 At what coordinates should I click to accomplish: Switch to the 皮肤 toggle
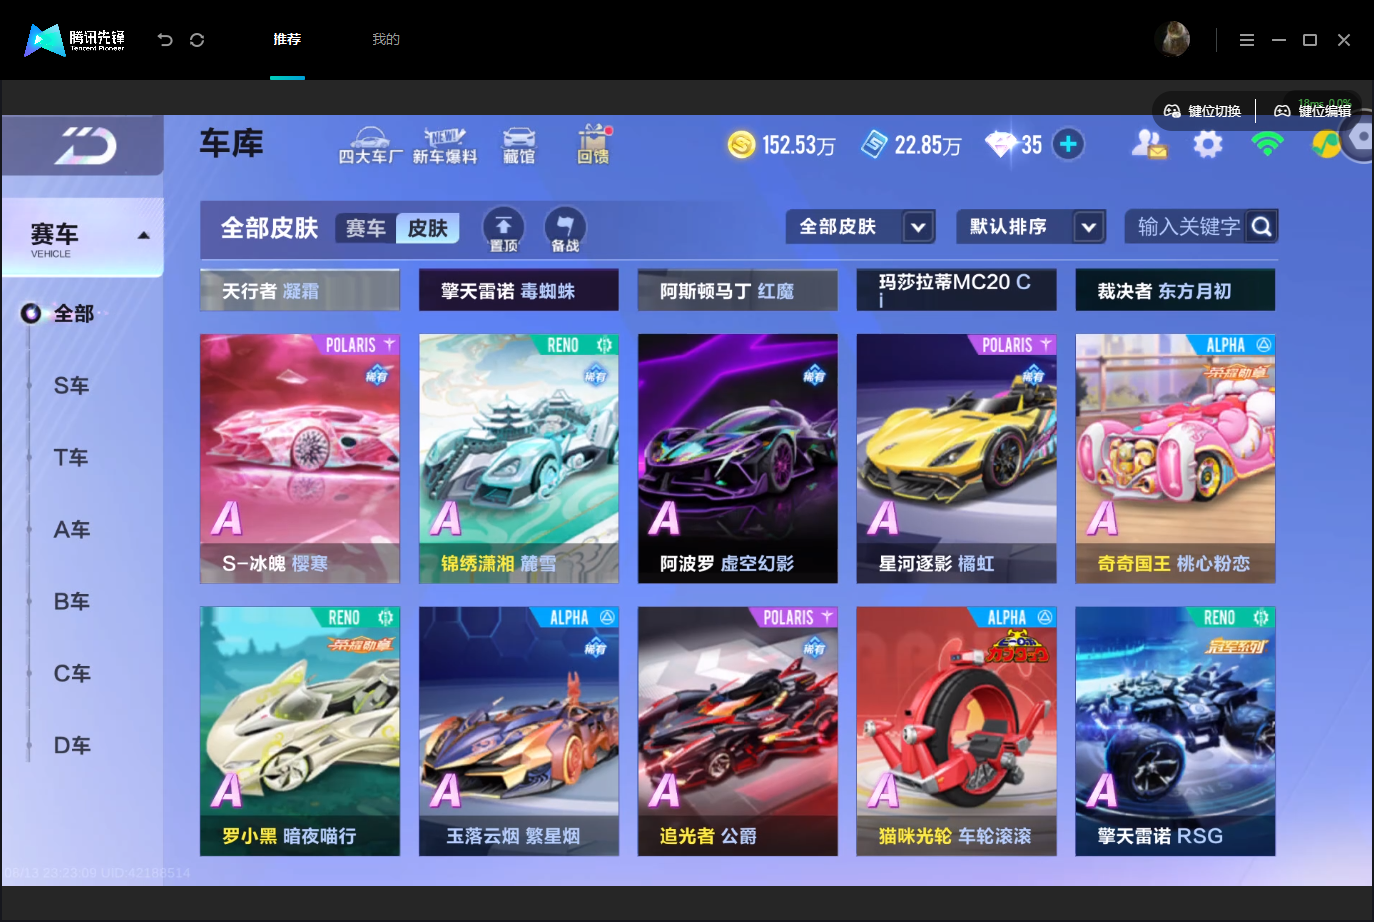(428, 228)
